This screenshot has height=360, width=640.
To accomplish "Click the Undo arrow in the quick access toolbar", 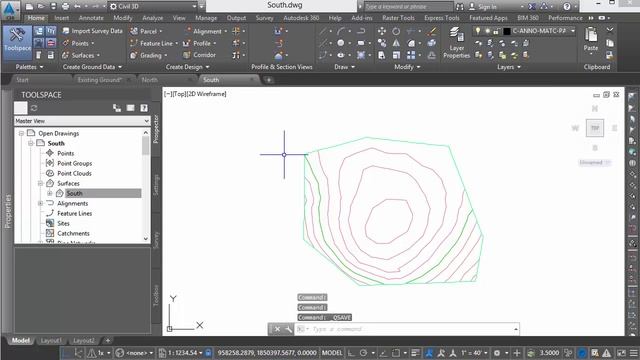I will [x=77, y=7].
